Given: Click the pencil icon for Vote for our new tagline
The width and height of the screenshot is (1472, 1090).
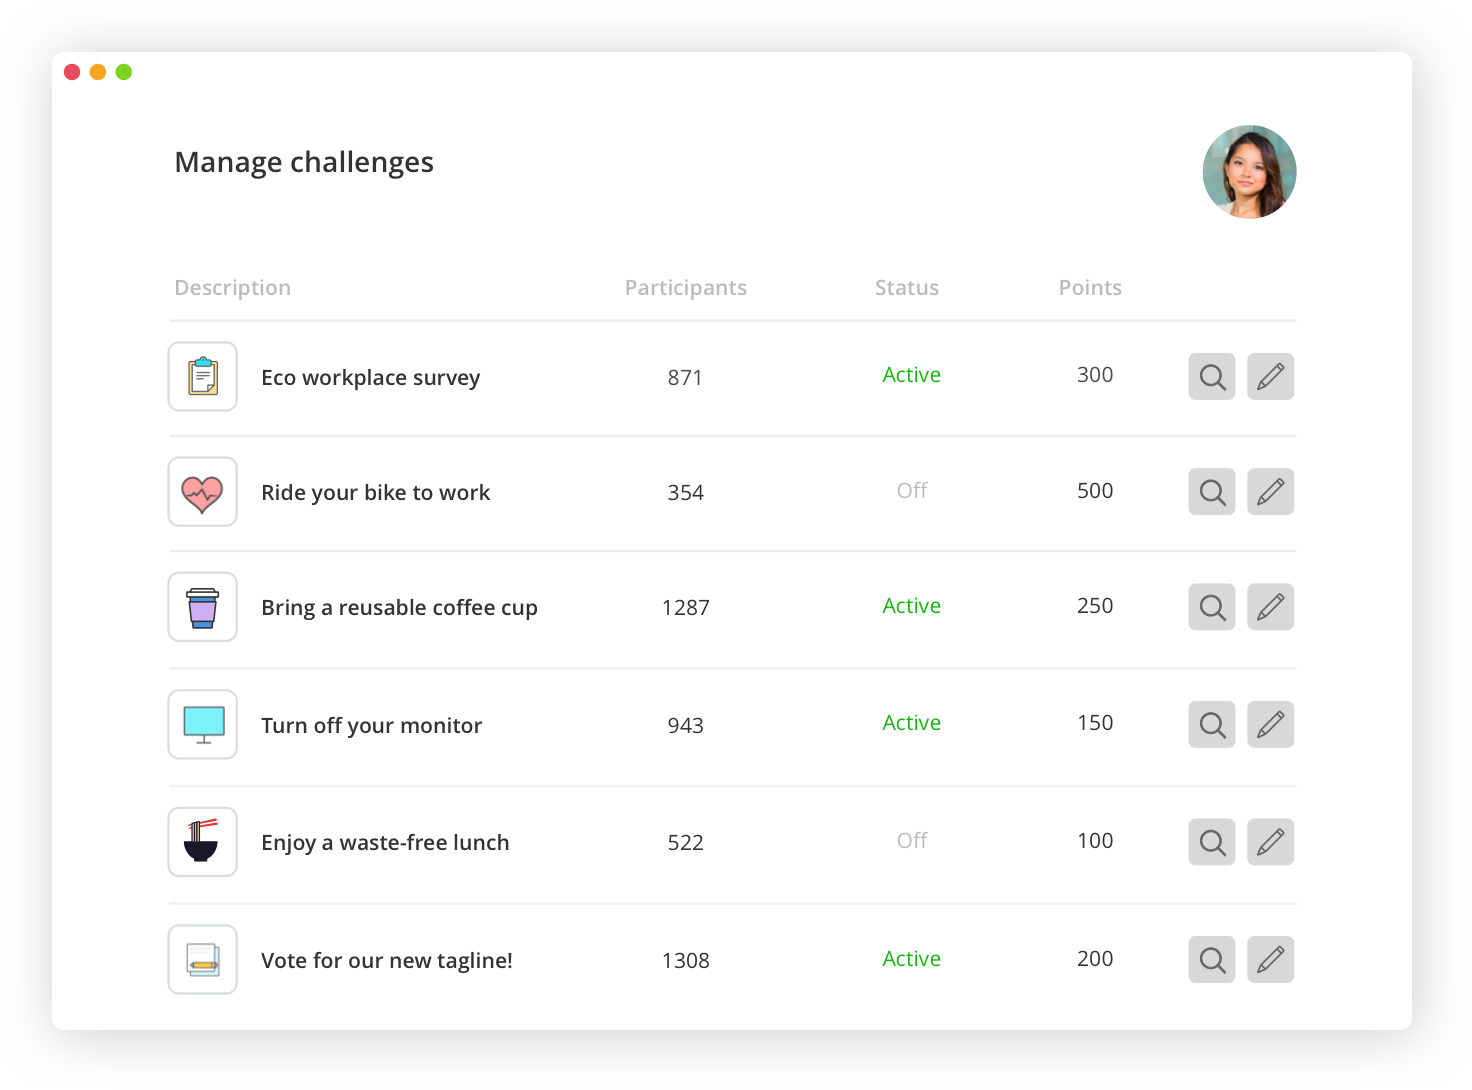Looking at the screenshot, I should tap(1270, 960).
